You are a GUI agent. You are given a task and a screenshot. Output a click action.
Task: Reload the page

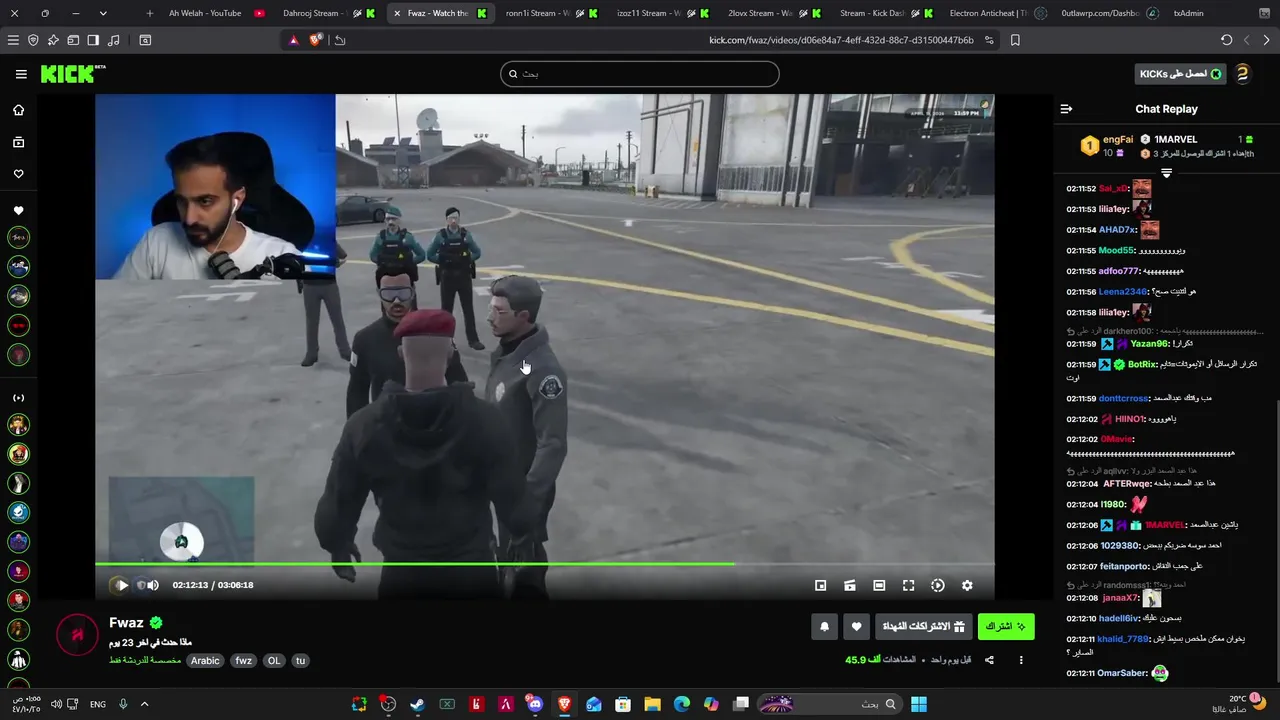pyautogui.click(x=1227, y=40)
